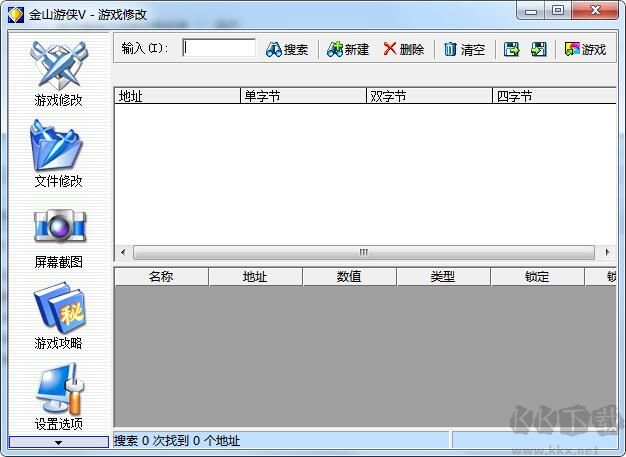626x457 pixels.
Task: Click the 名称 column header
Action: (162, 277)
